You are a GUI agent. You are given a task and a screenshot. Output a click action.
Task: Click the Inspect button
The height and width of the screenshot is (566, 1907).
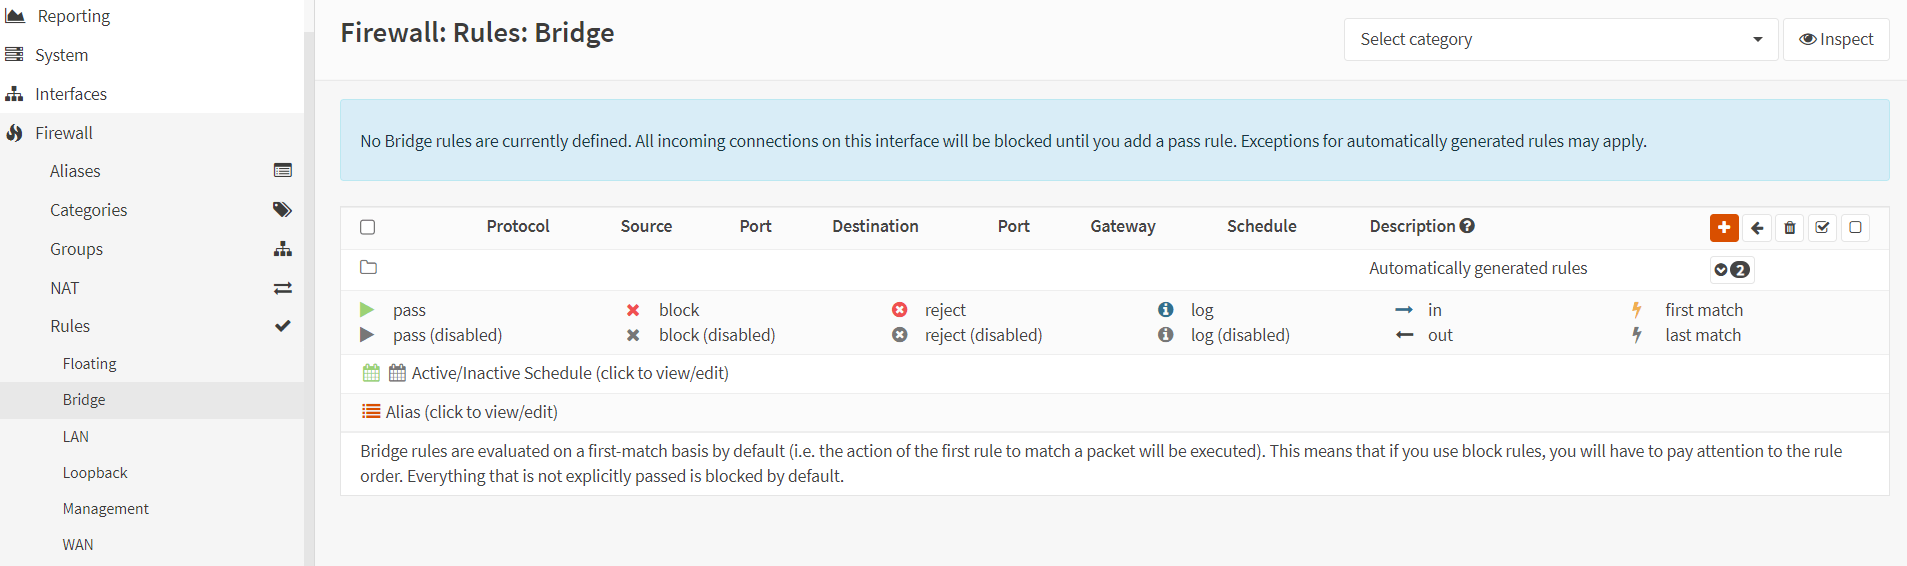click(1836, 40)
